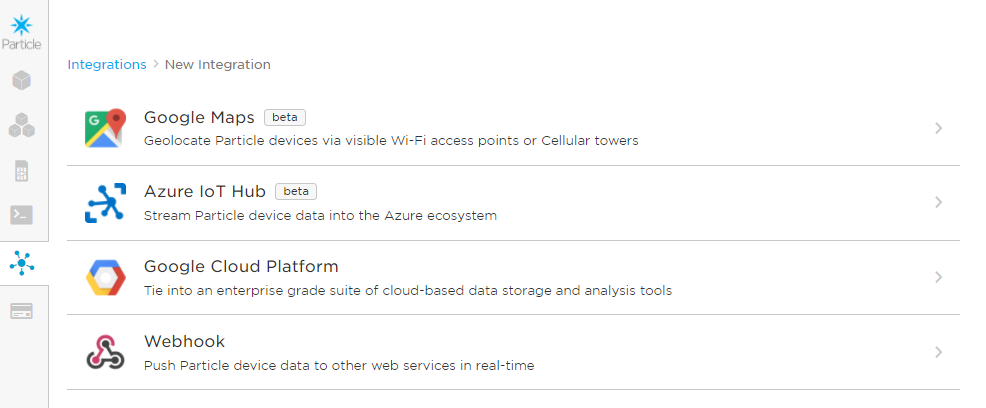
Task: Click the Google Maps title text
Action: click(x=199, y=117)
